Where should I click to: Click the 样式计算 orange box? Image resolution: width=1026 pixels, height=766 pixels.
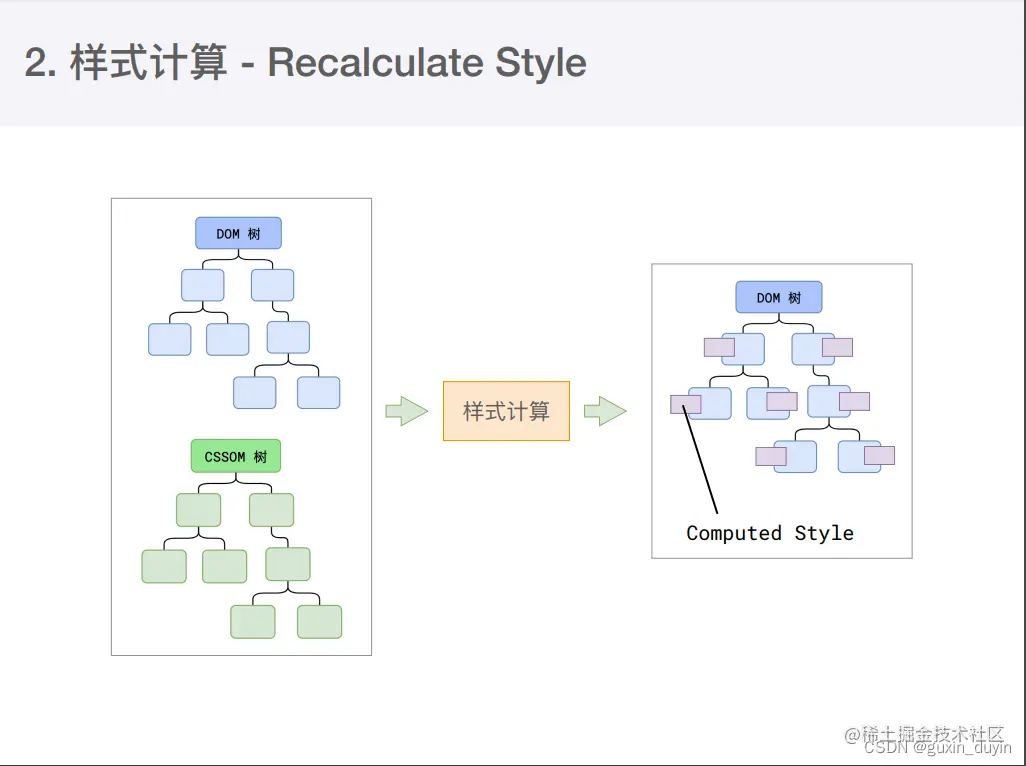tap(506, 410)
